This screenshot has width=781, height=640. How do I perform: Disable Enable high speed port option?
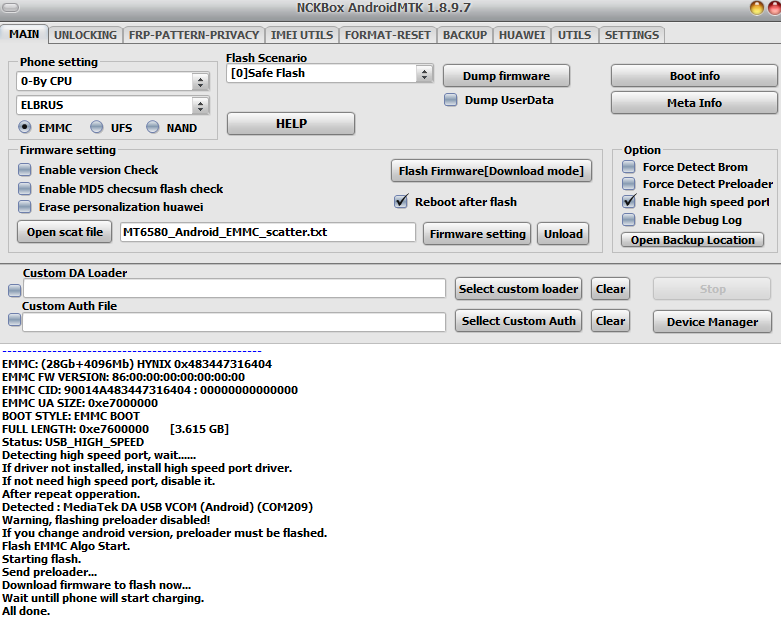tap(629, 202)
